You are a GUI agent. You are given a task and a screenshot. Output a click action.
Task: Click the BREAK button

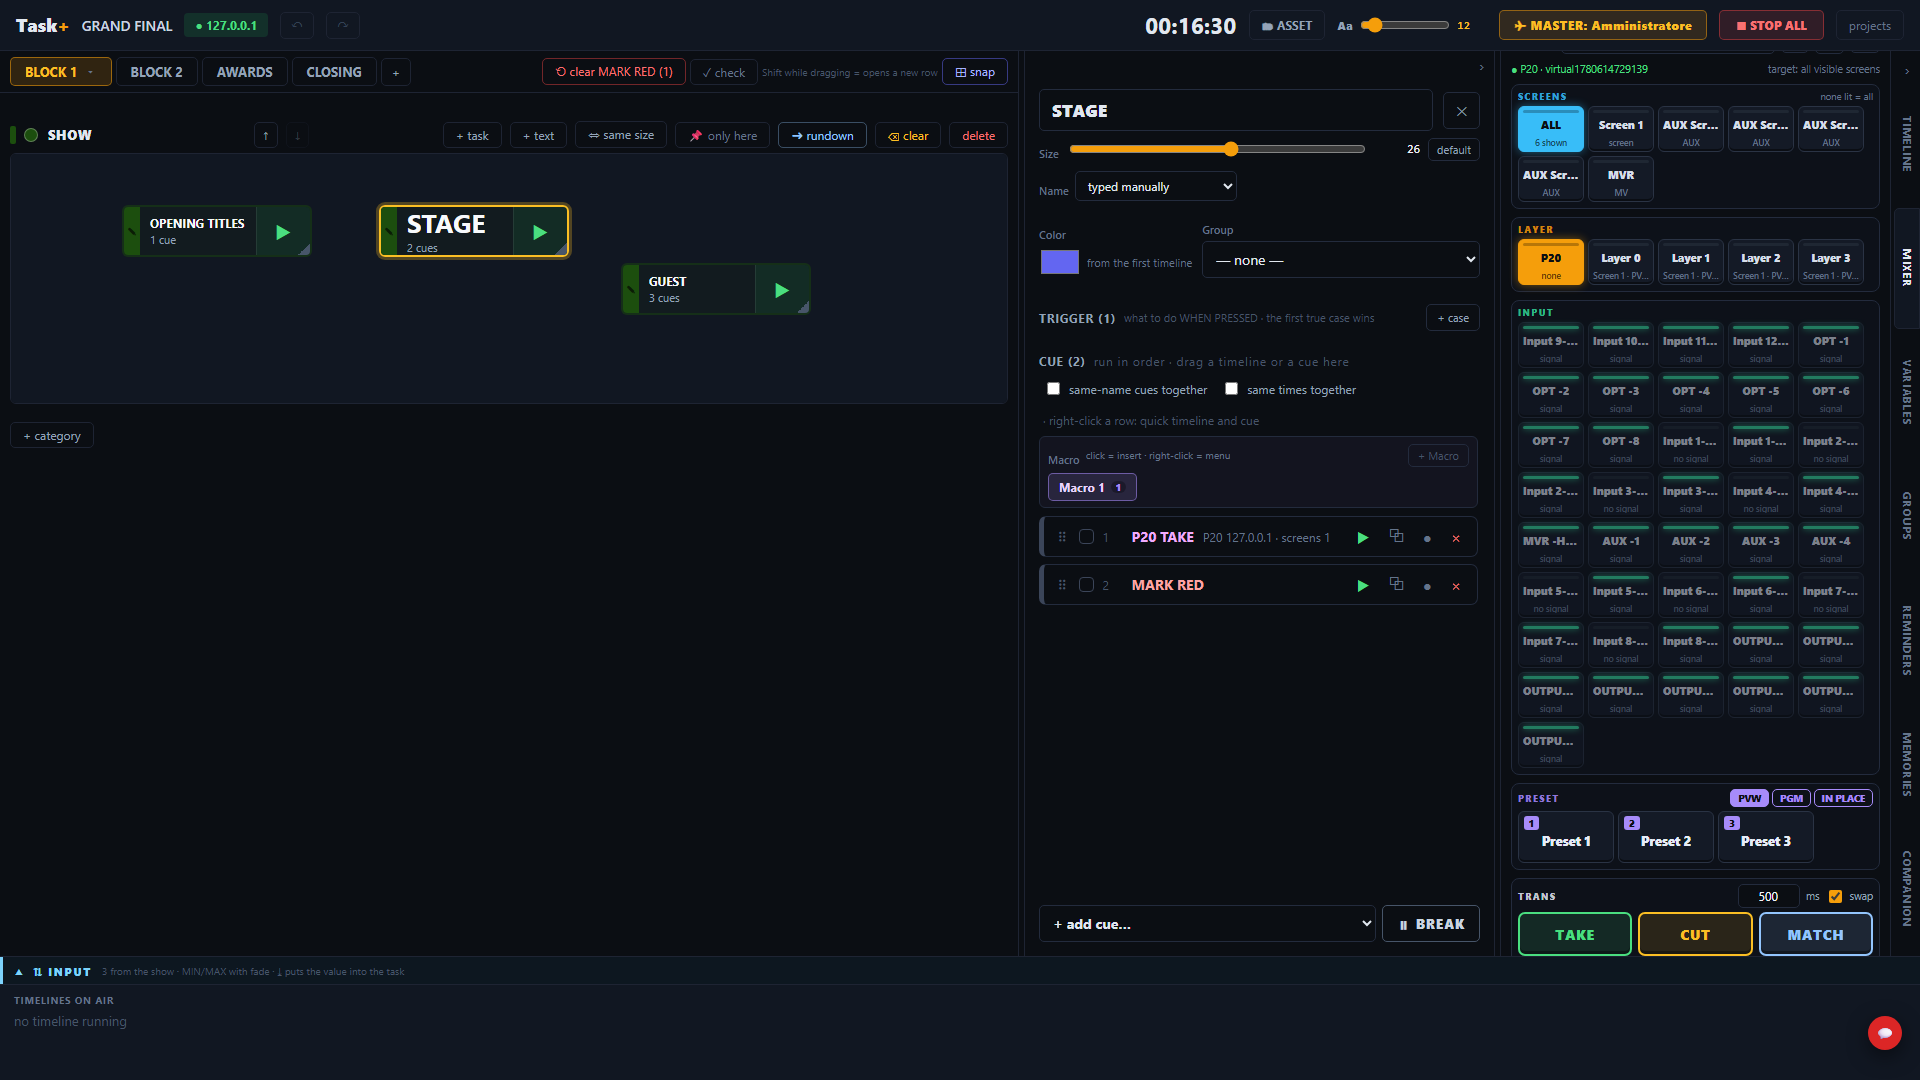pos(1431,924)
